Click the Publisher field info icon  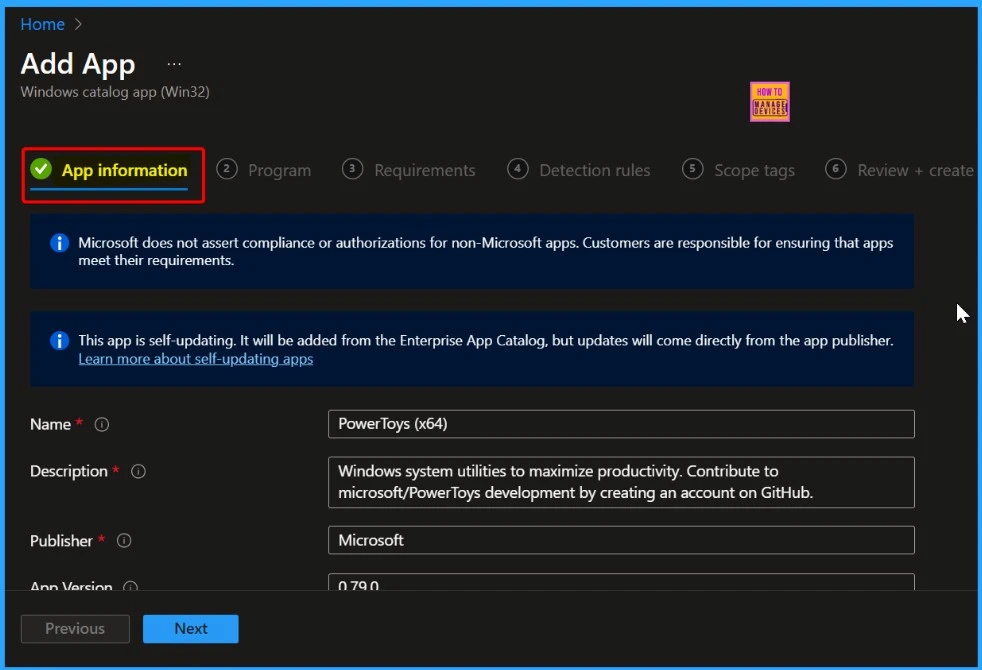tap(124, 541)
